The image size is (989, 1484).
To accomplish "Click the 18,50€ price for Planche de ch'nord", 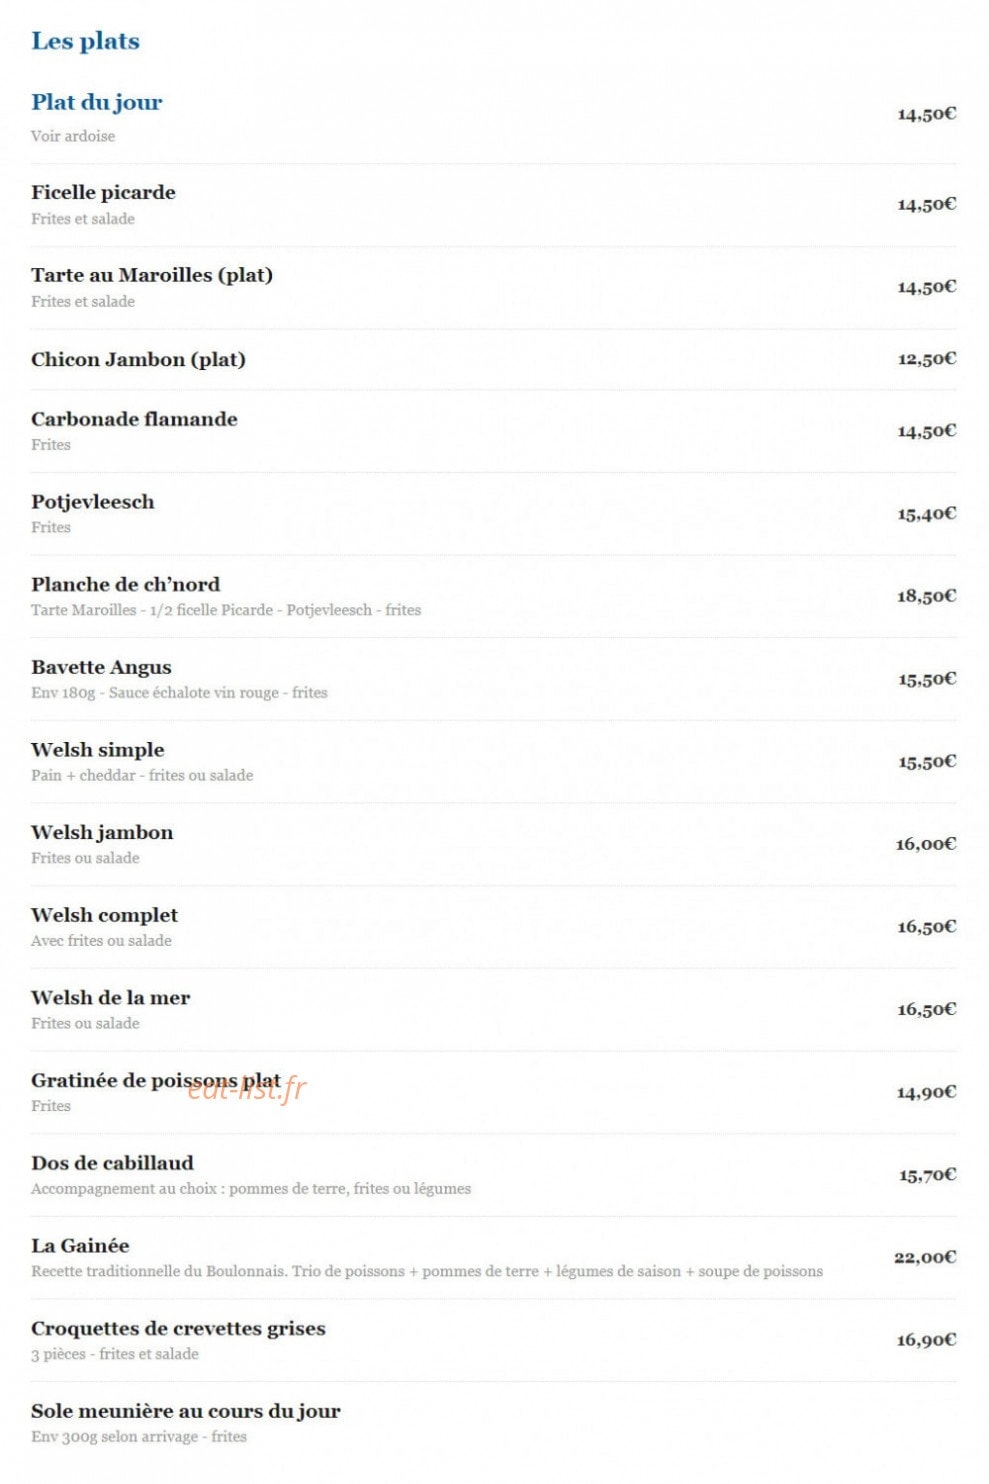I will pos(926,596).
